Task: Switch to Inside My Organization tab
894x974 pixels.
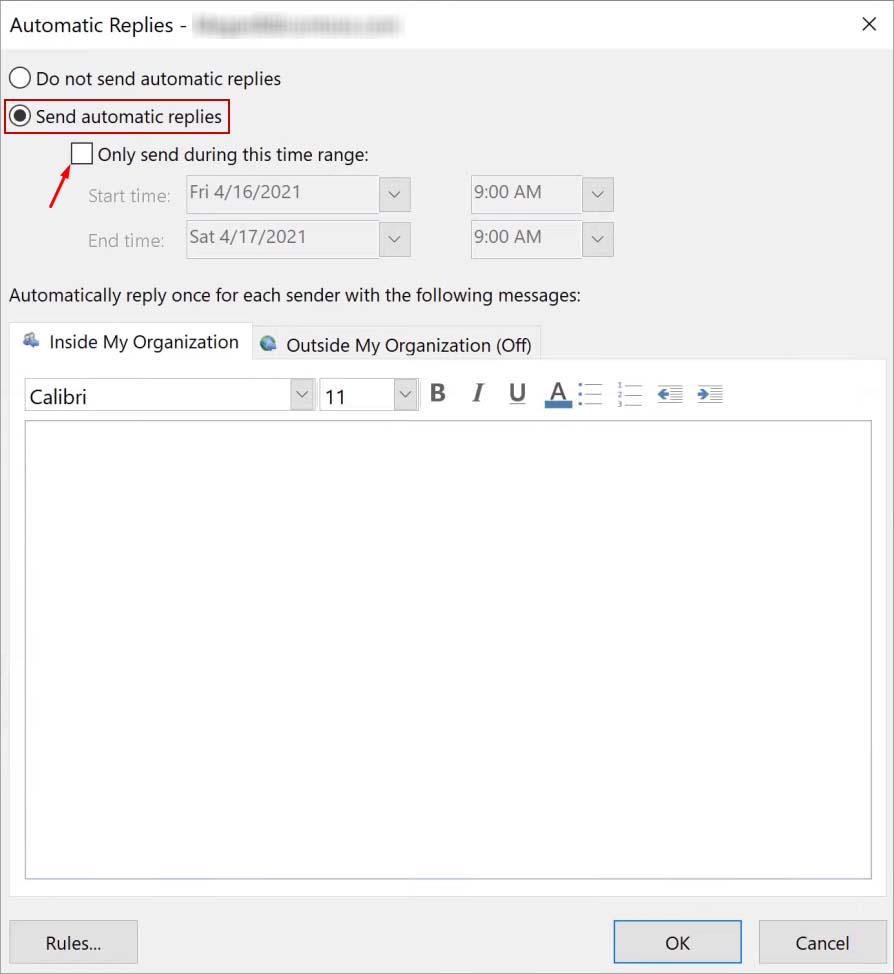Action: click(x=131, y=342)
